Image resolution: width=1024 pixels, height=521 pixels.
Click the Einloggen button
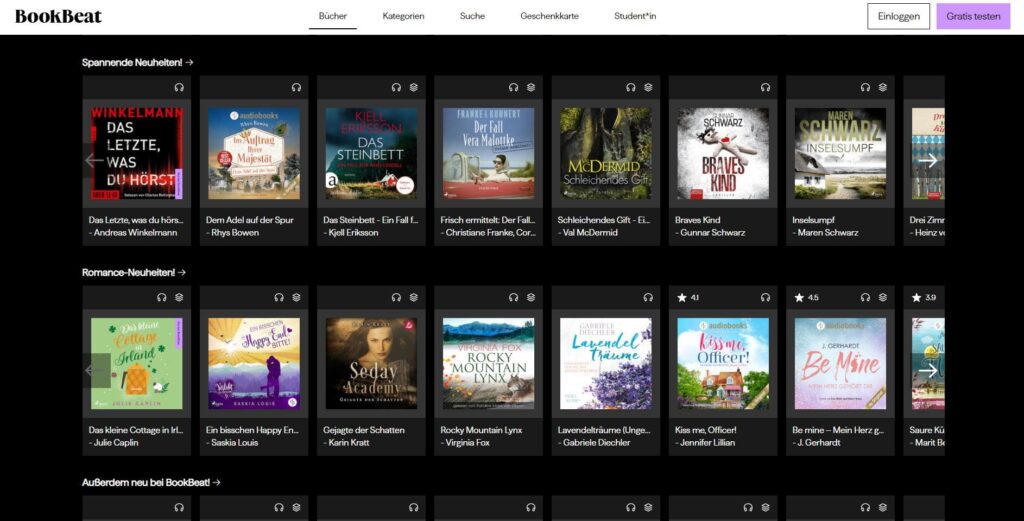(x=898, y=16)
